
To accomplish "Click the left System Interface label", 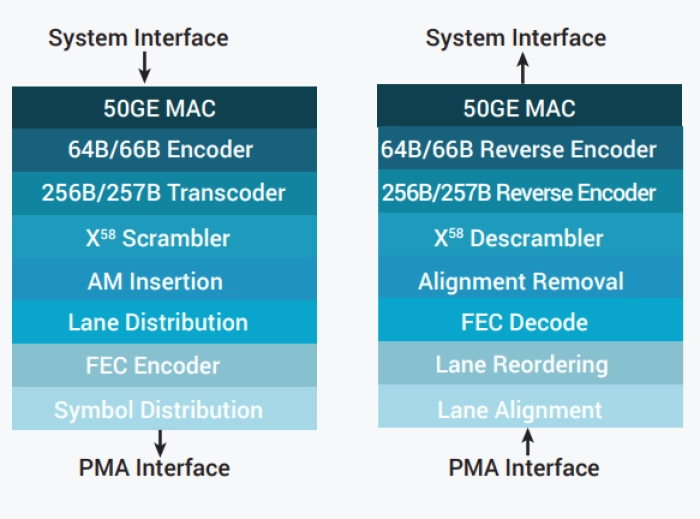I will coord(138,38).
